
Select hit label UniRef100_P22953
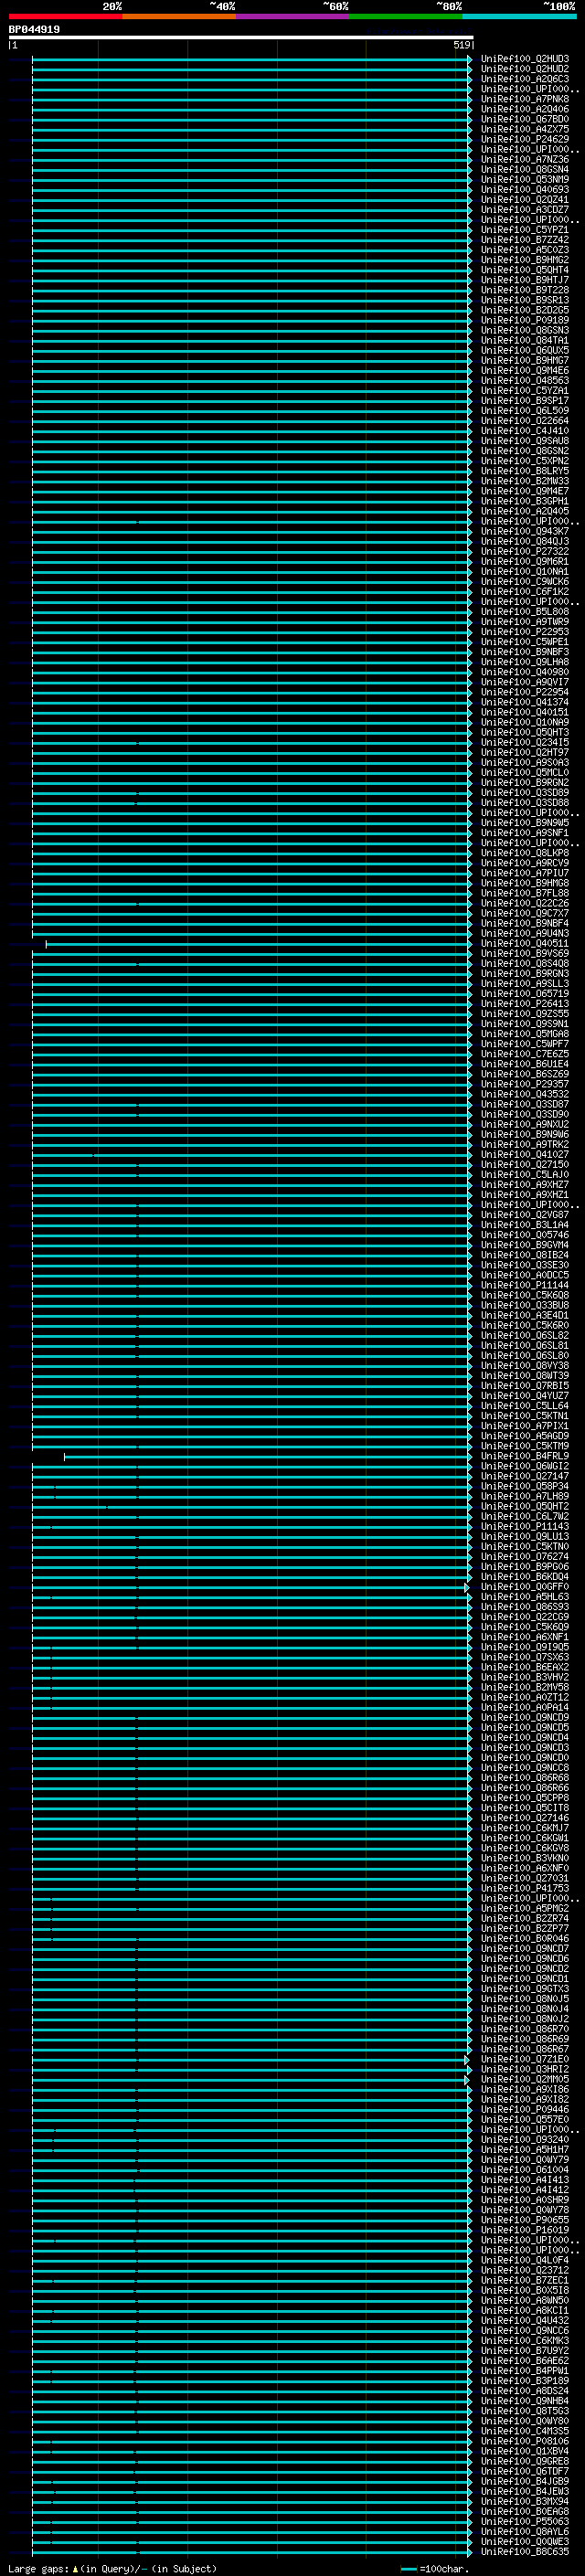tap(525, 632)
